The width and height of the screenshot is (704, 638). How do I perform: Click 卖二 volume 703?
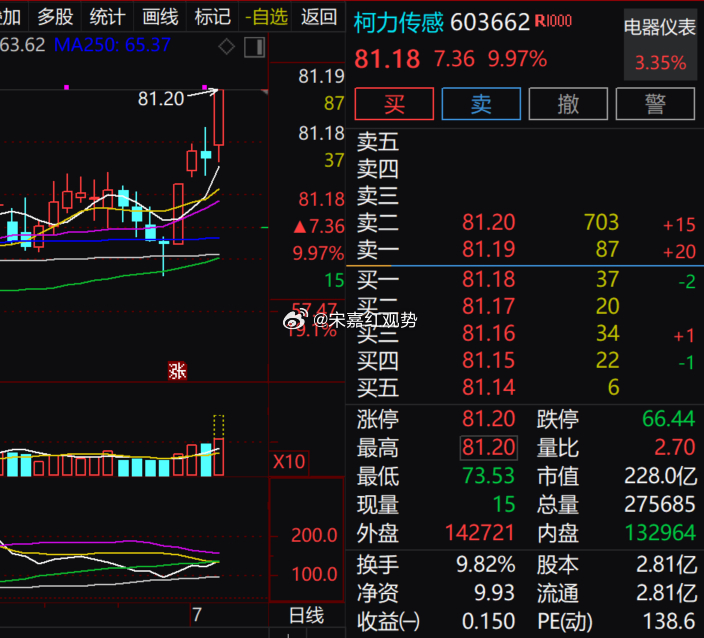point(602,222)
